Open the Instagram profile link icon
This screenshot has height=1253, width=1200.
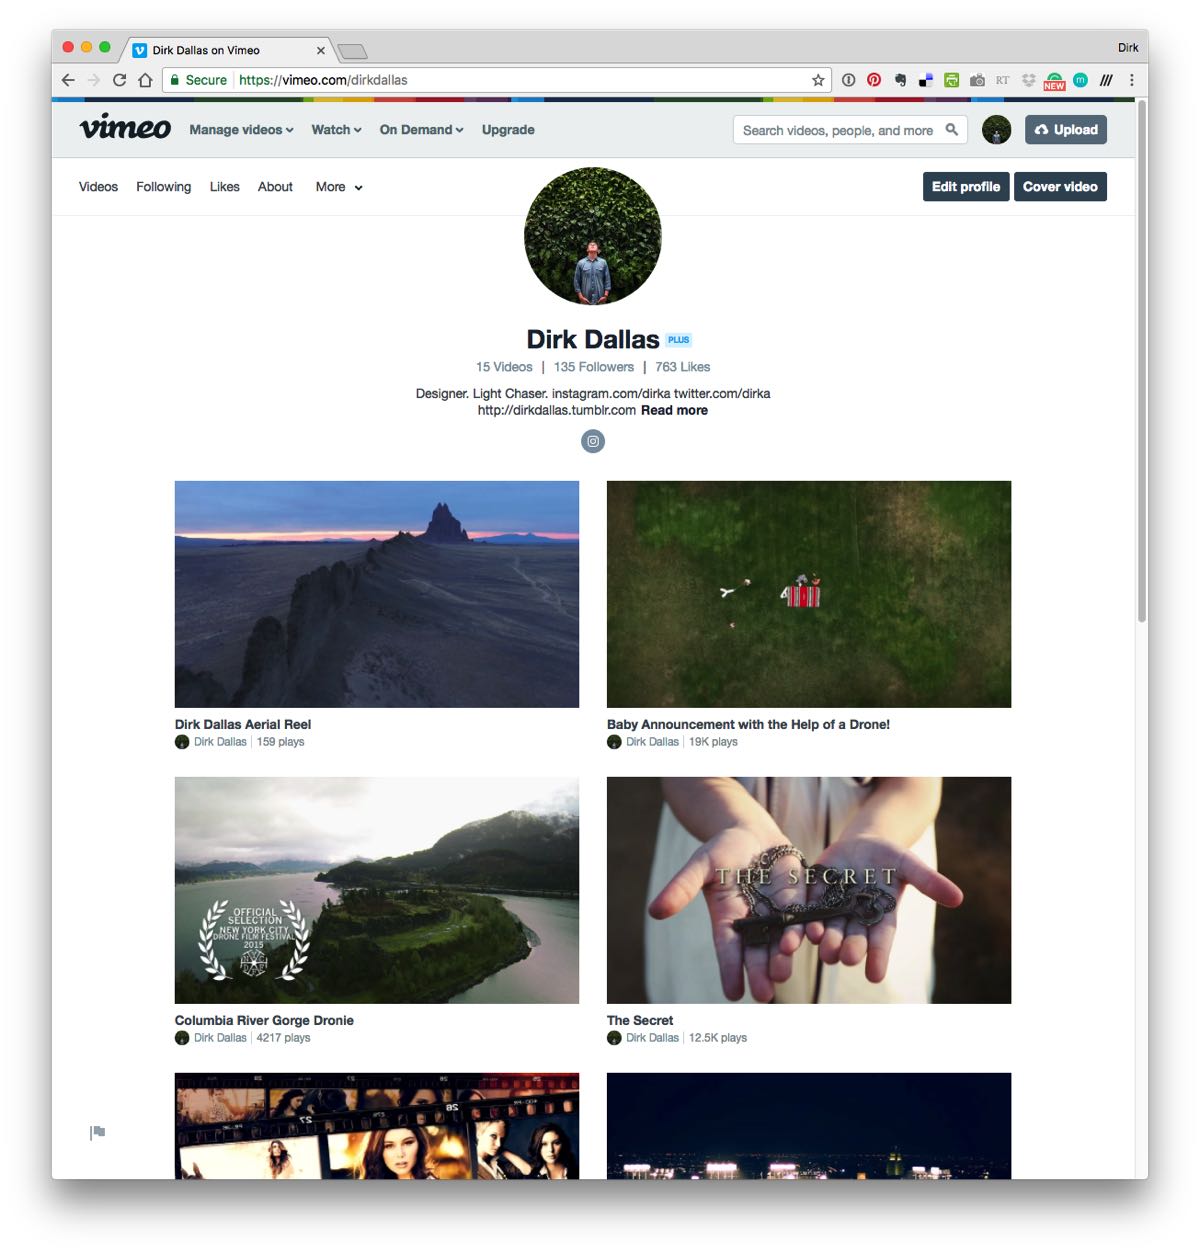[593, 441]
